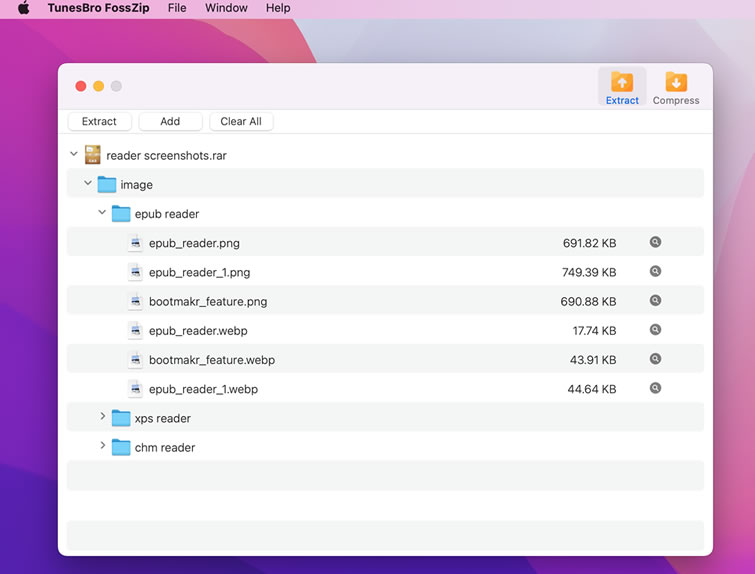Screen dimensions: 755x574
Task: Click the Extract button in the action bar
Action: (100, 121)
